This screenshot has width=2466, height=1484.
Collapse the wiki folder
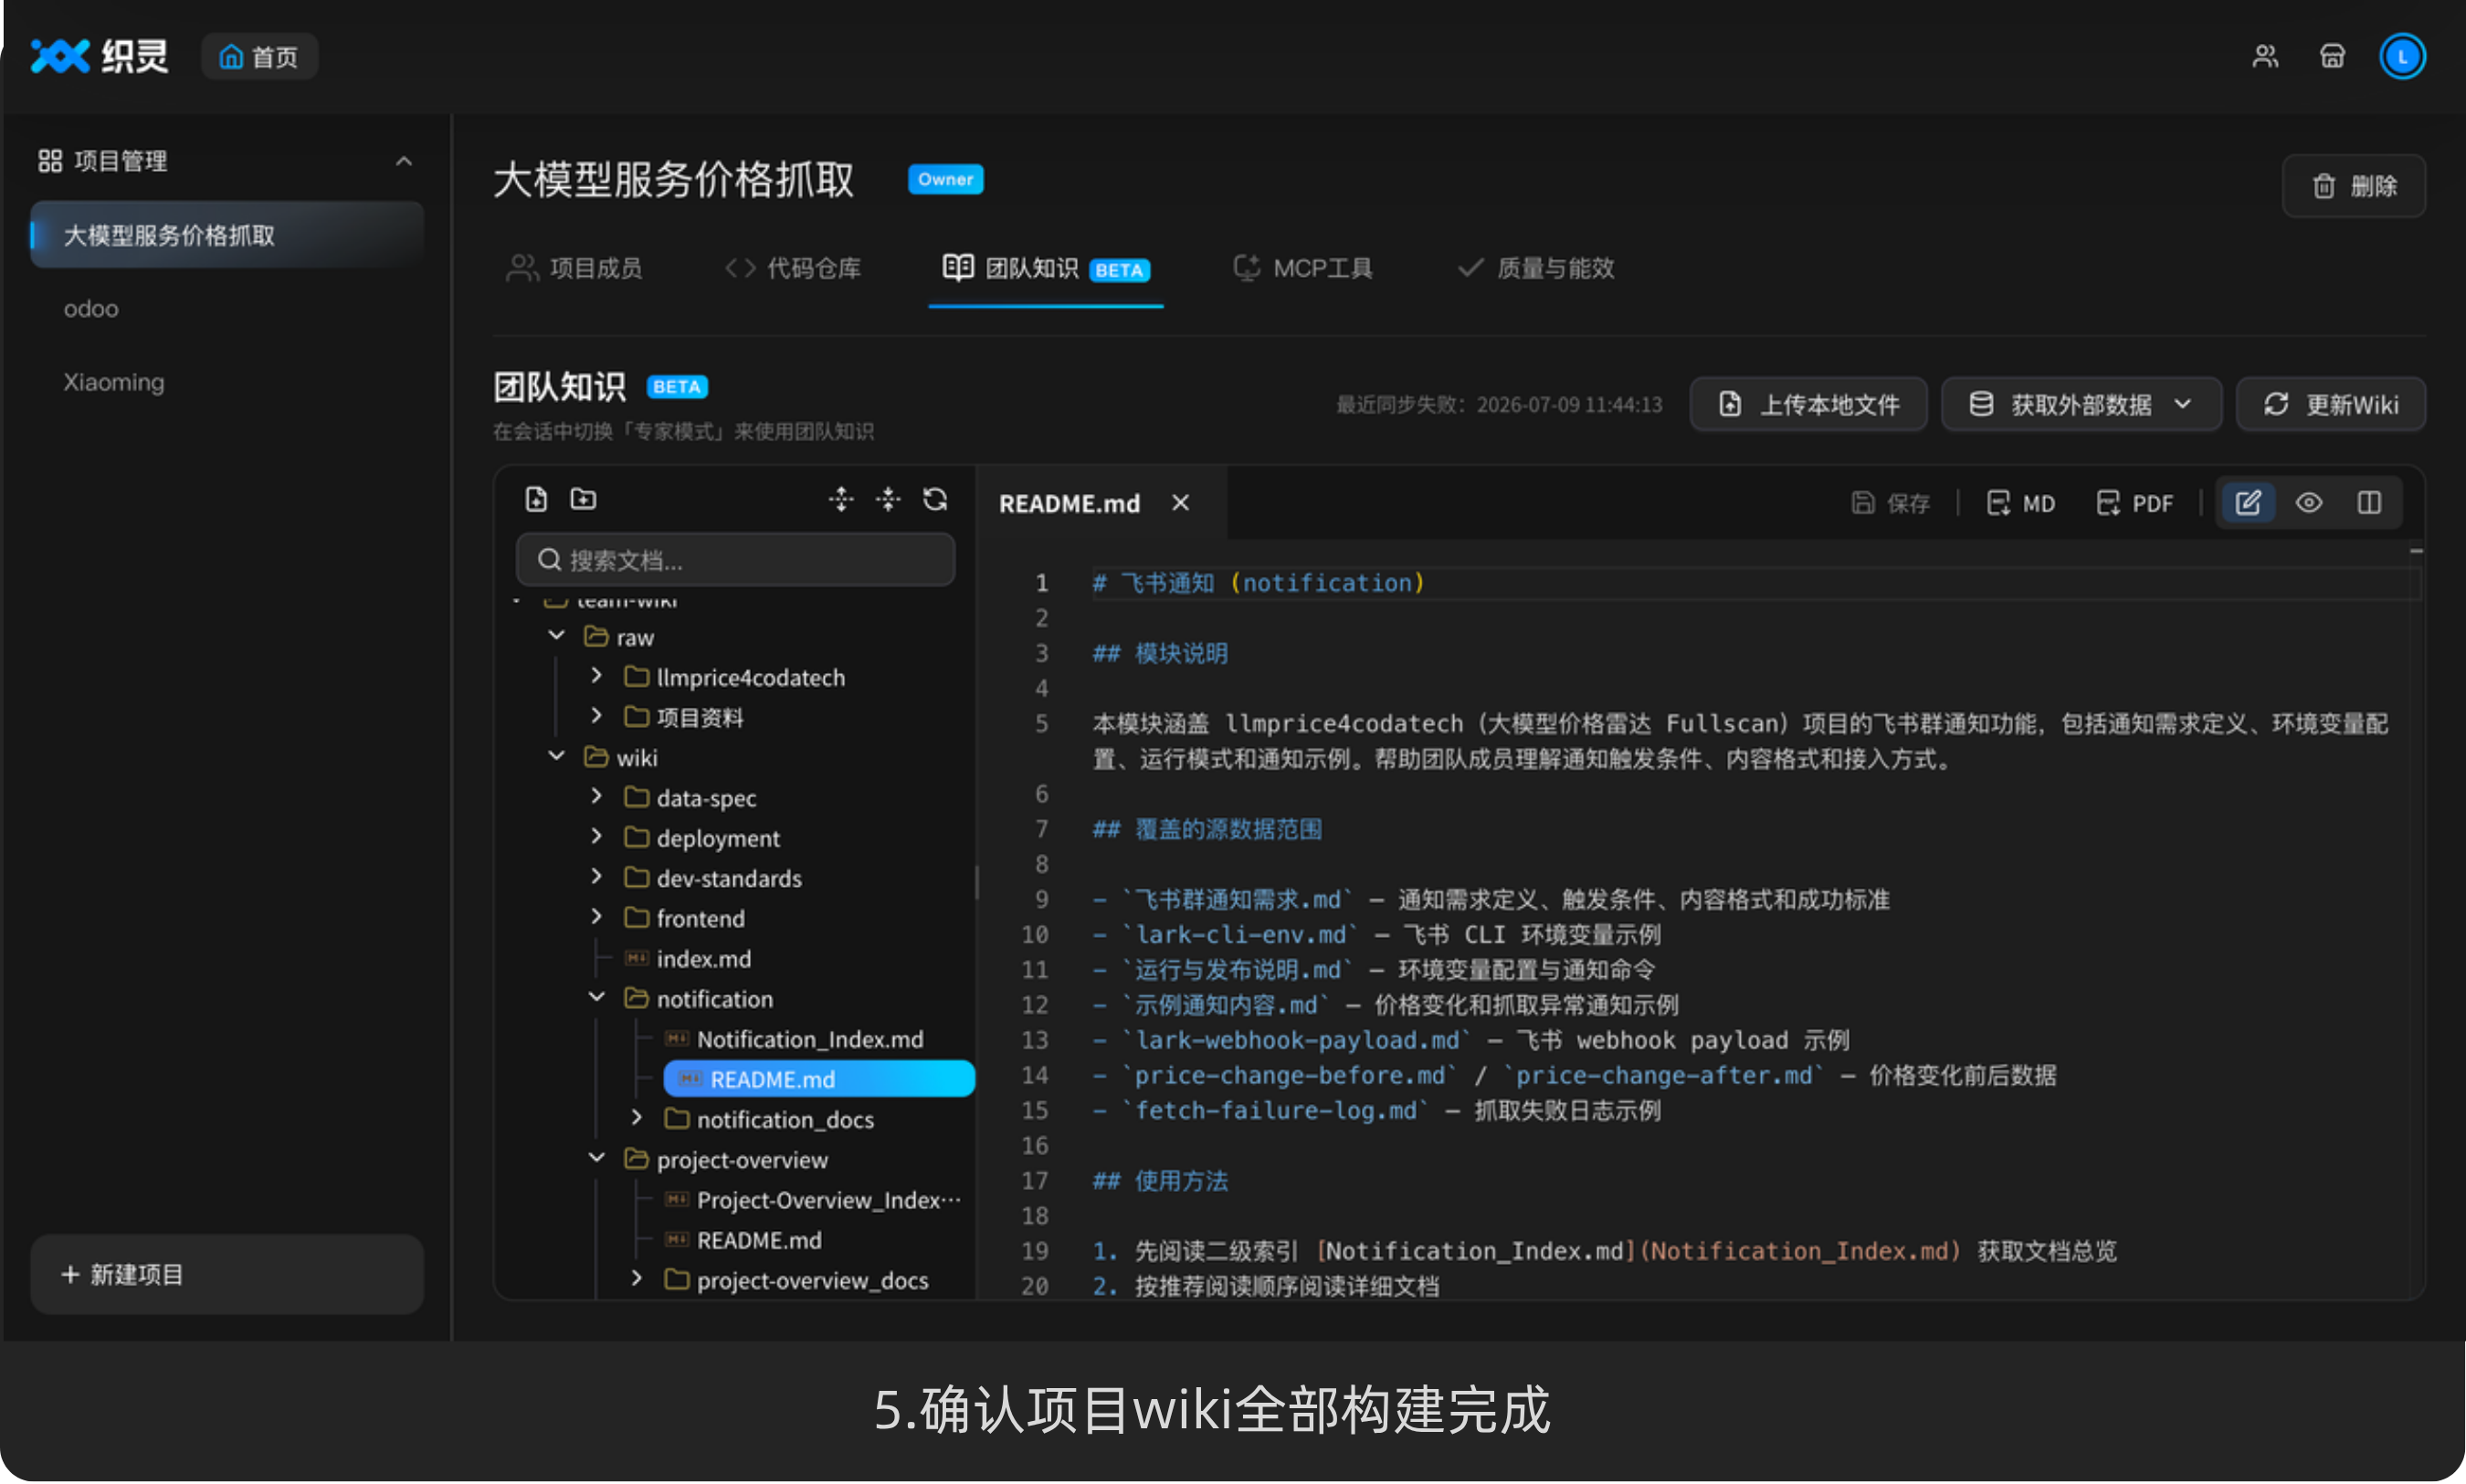pos(557,756)
